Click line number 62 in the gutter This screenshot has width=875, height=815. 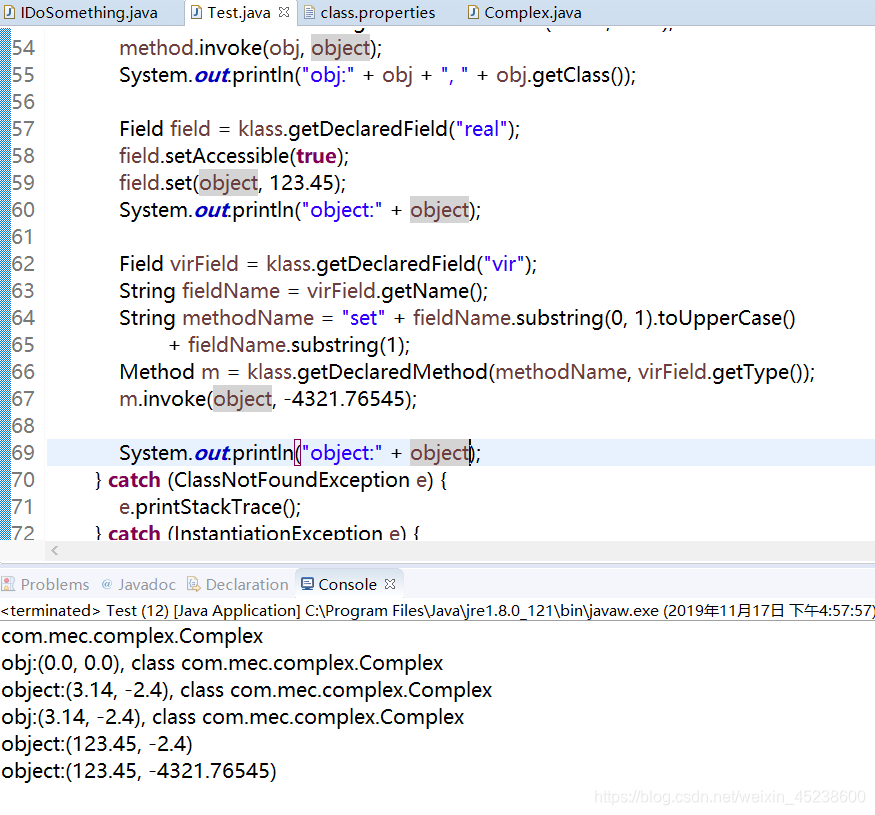[23, 263]
